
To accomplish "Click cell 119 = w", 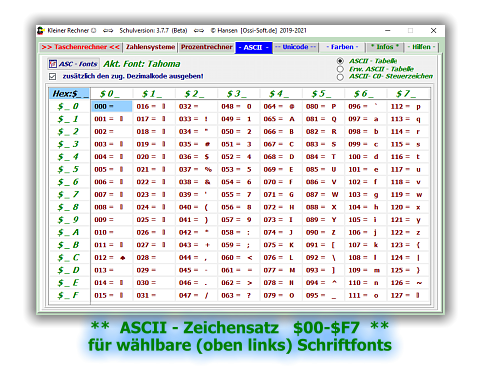I will point(408,195).
